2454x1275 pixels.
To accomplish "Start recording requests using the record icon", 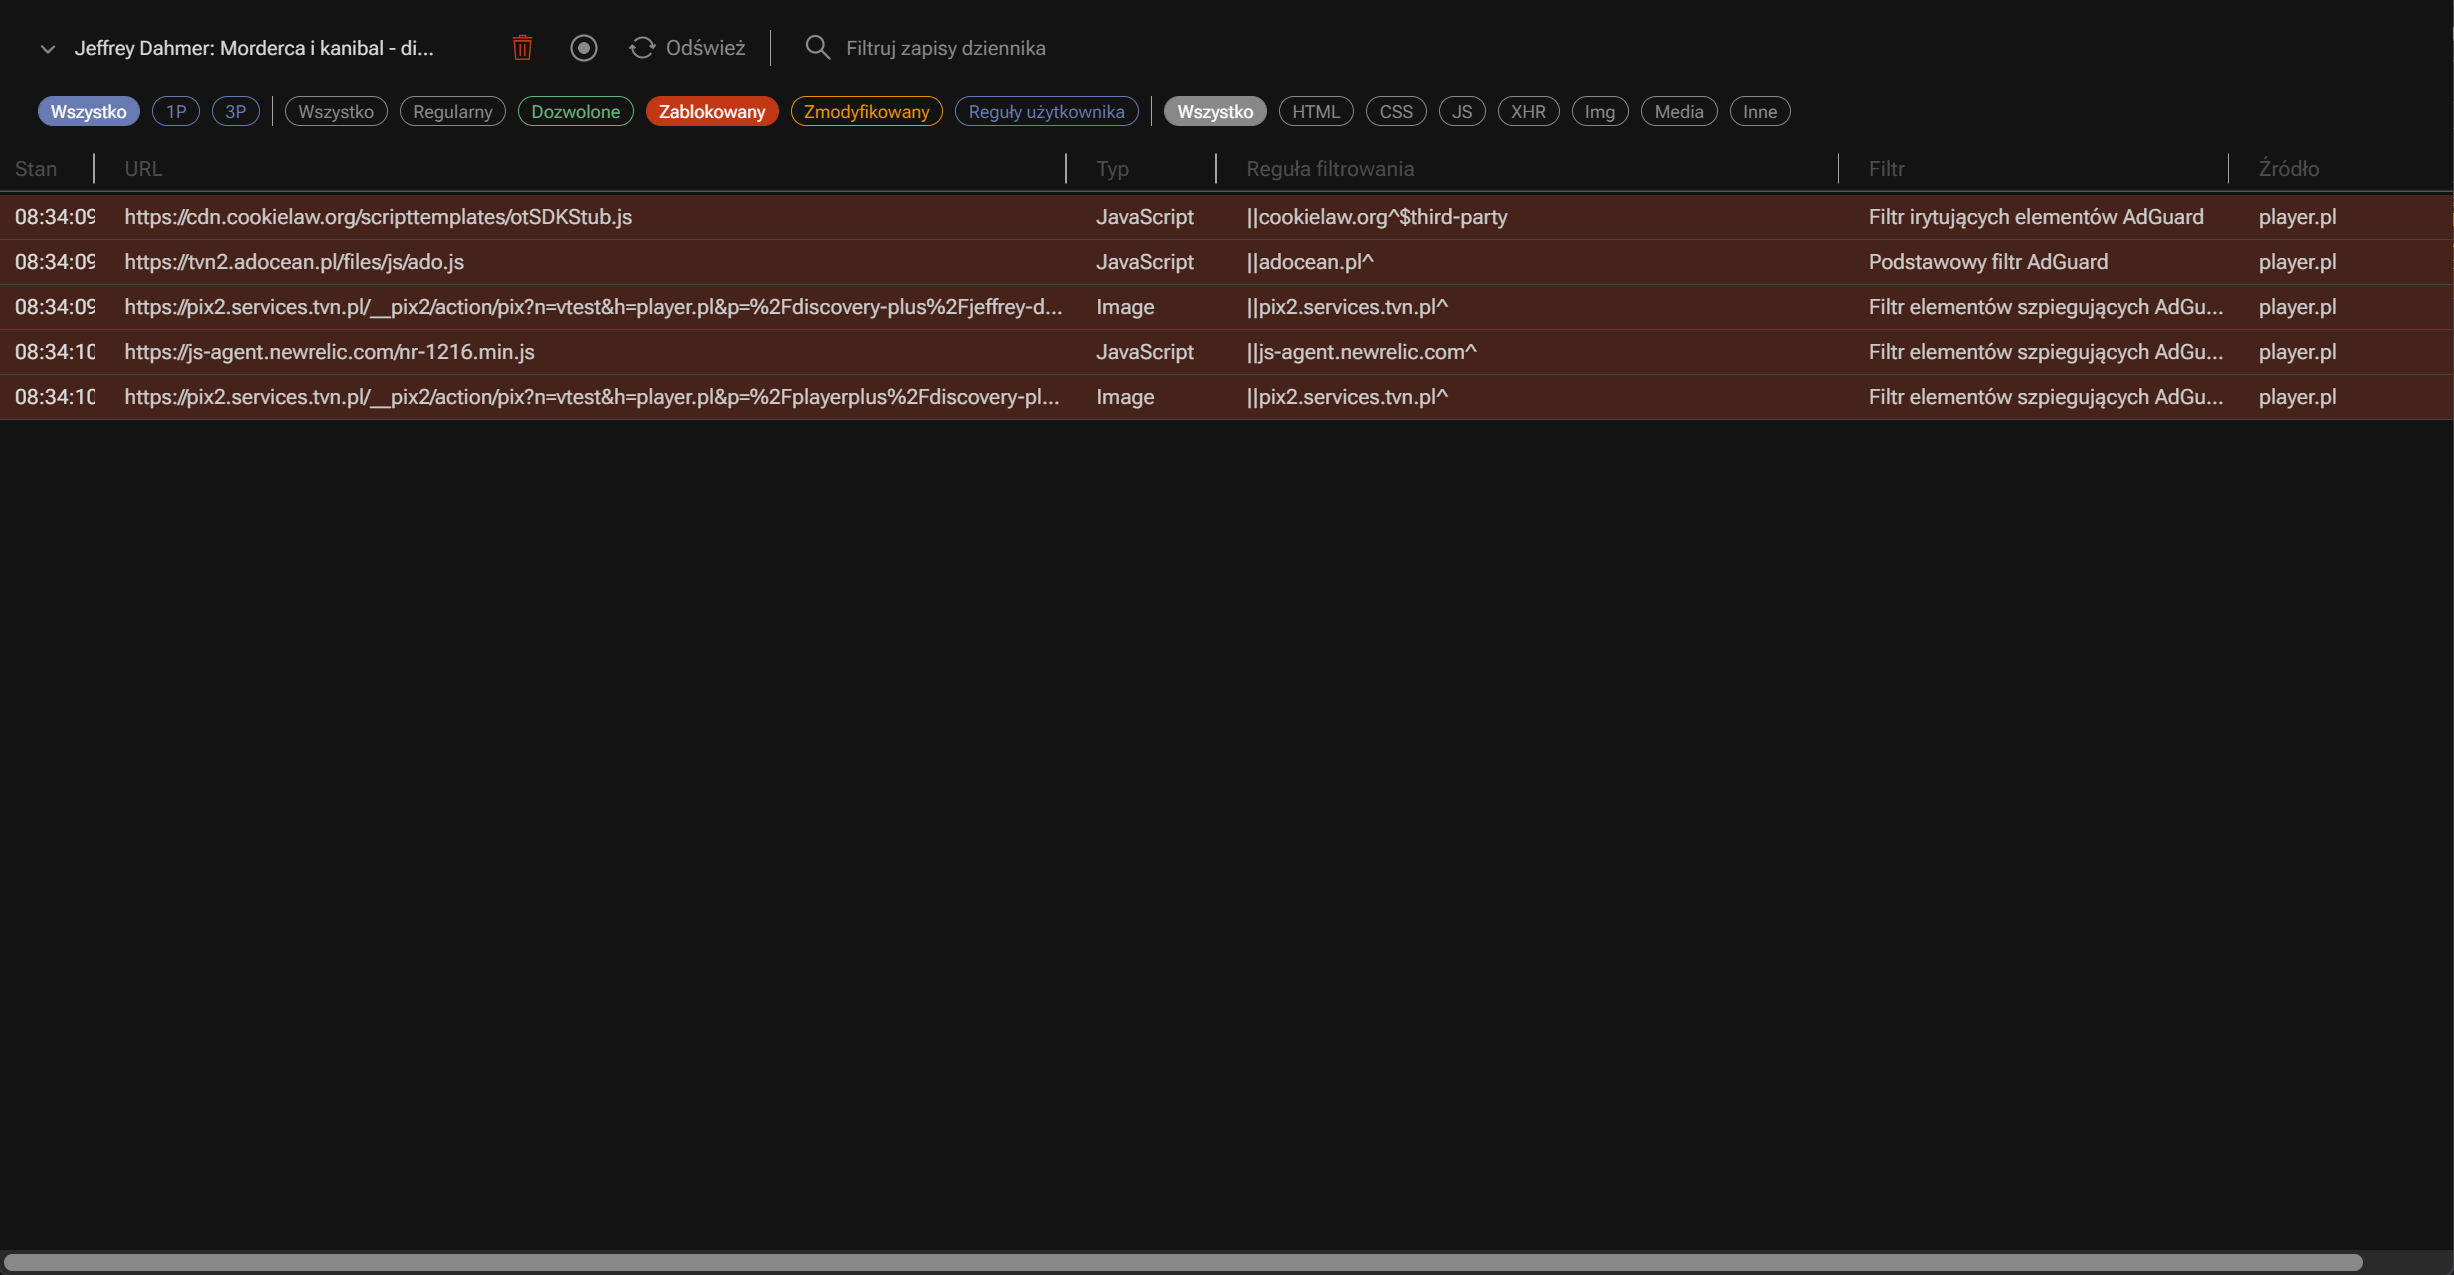I will point(584,47).
